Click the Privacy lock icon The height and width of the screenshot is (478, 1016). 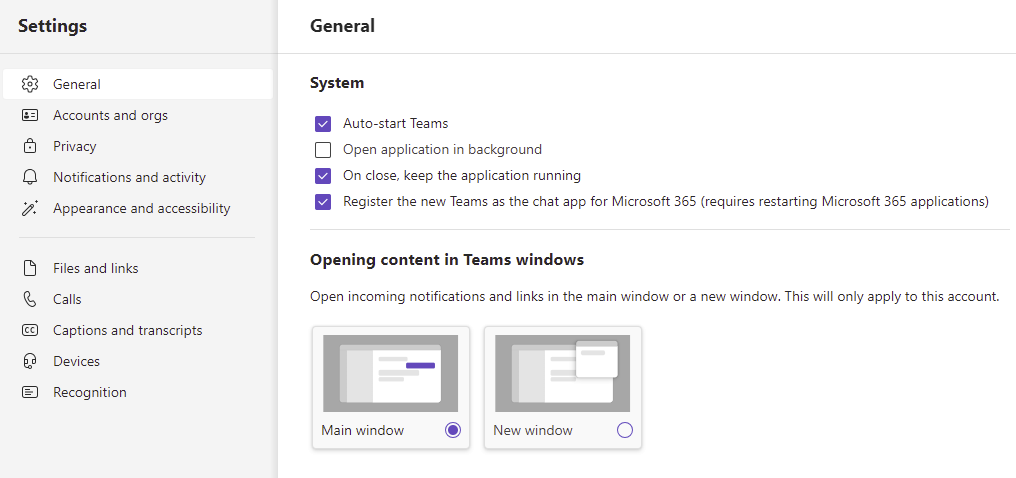click(x=30, y=146)
